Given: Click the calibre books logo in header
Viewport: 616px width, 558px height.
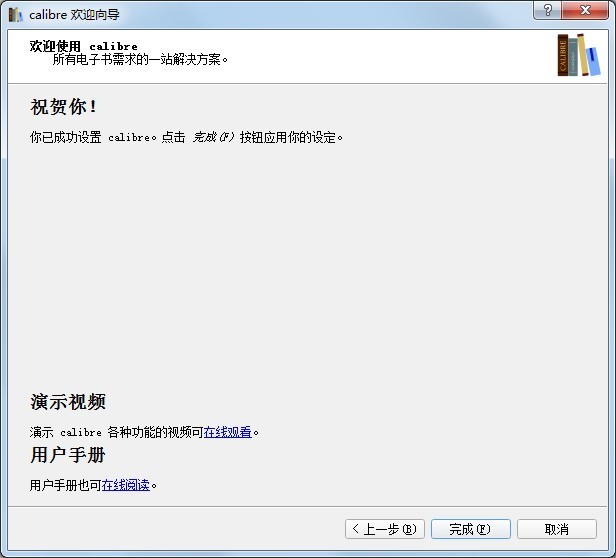Looking at the screenshot, I should tap(578, 55).
